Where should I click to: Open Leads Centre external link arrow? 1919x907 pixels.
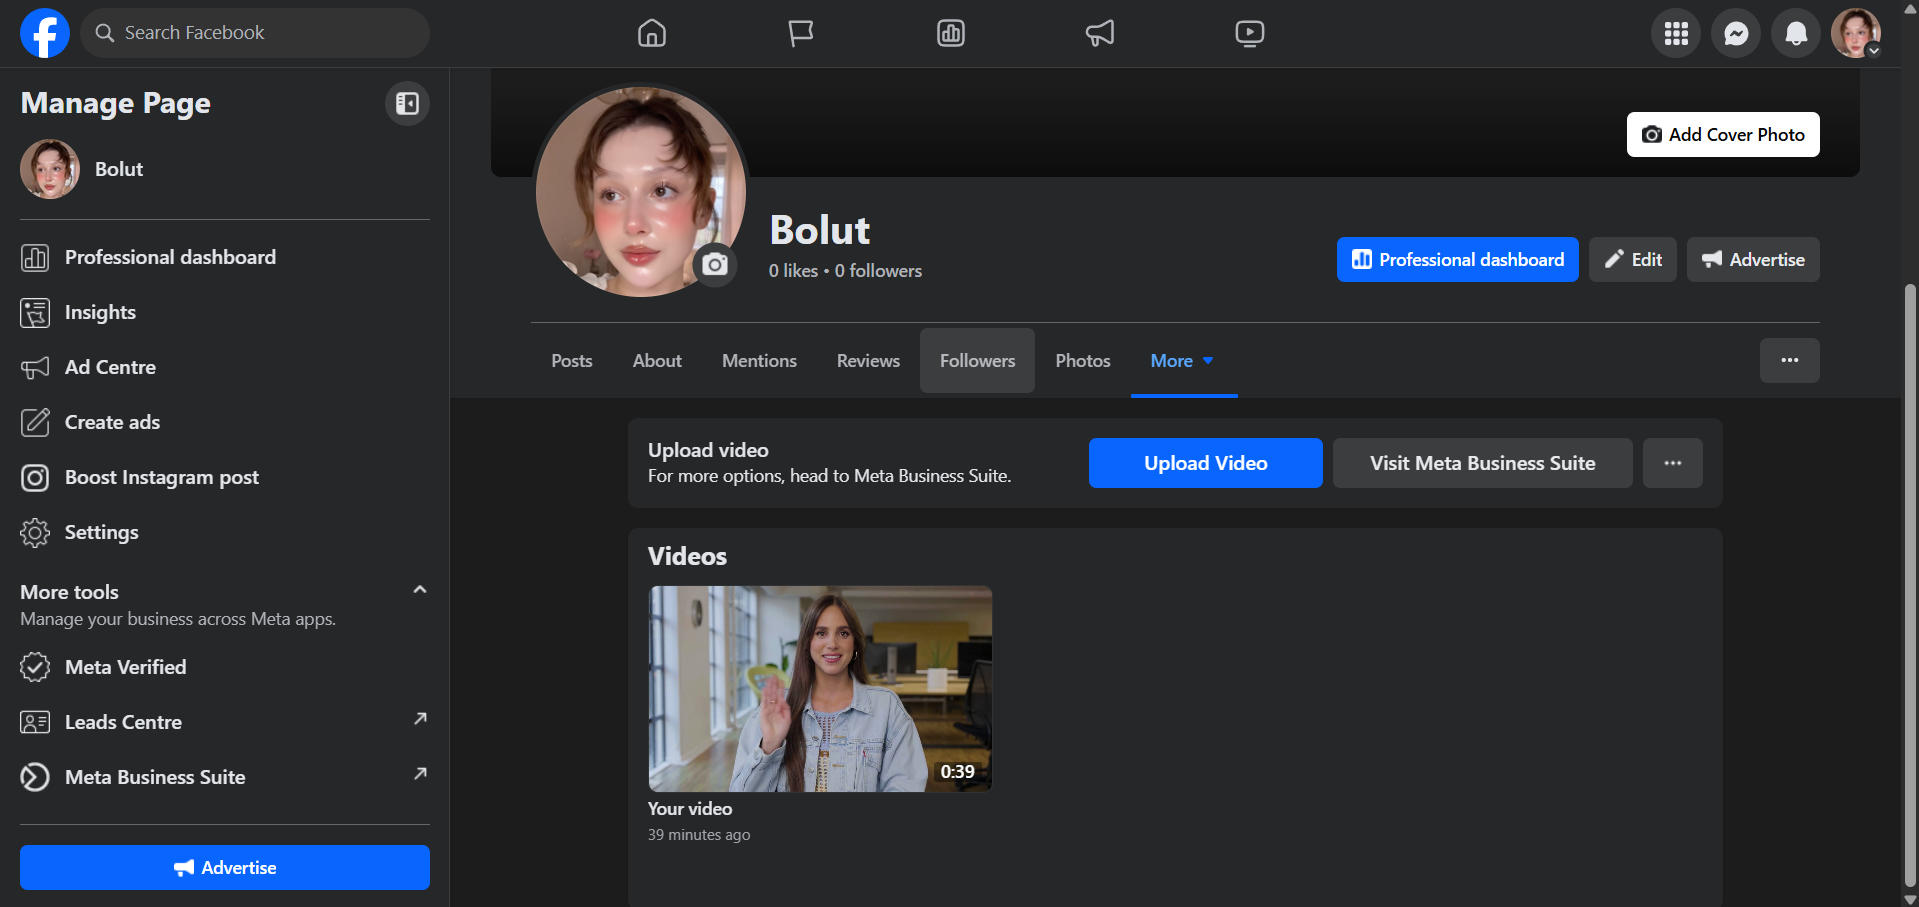click(x=421, y=718)
